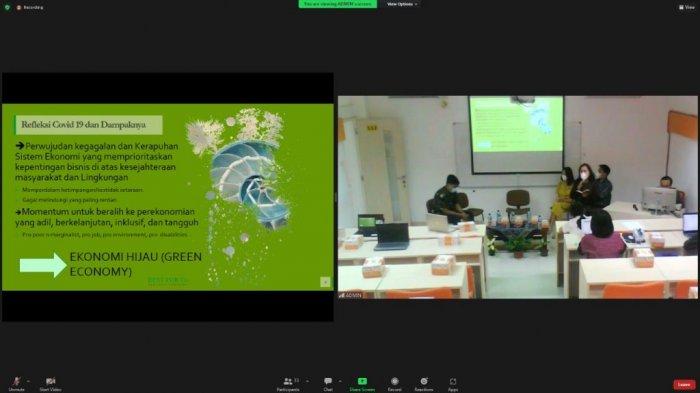Leave the meeting

[x=684, y=384]
